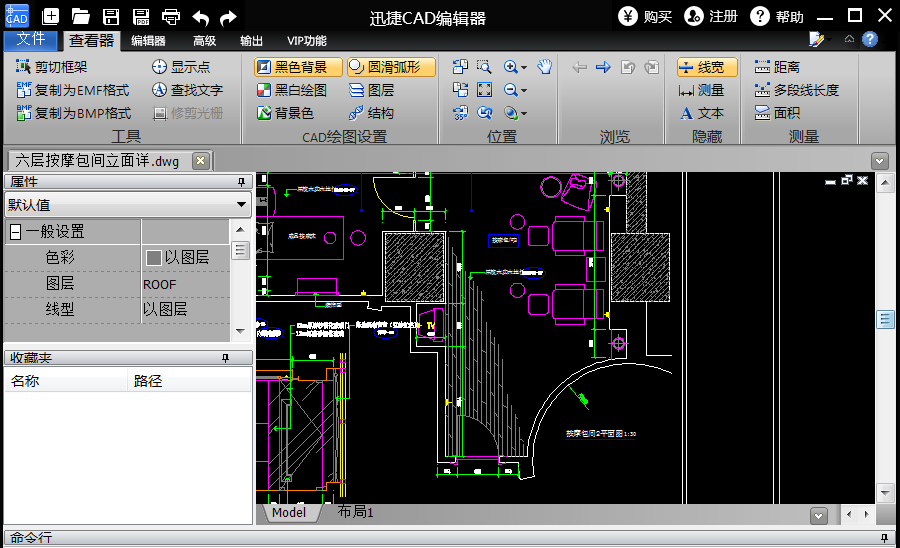
Task: Open the 文件 menu
Action: click(x=31, y=40)
